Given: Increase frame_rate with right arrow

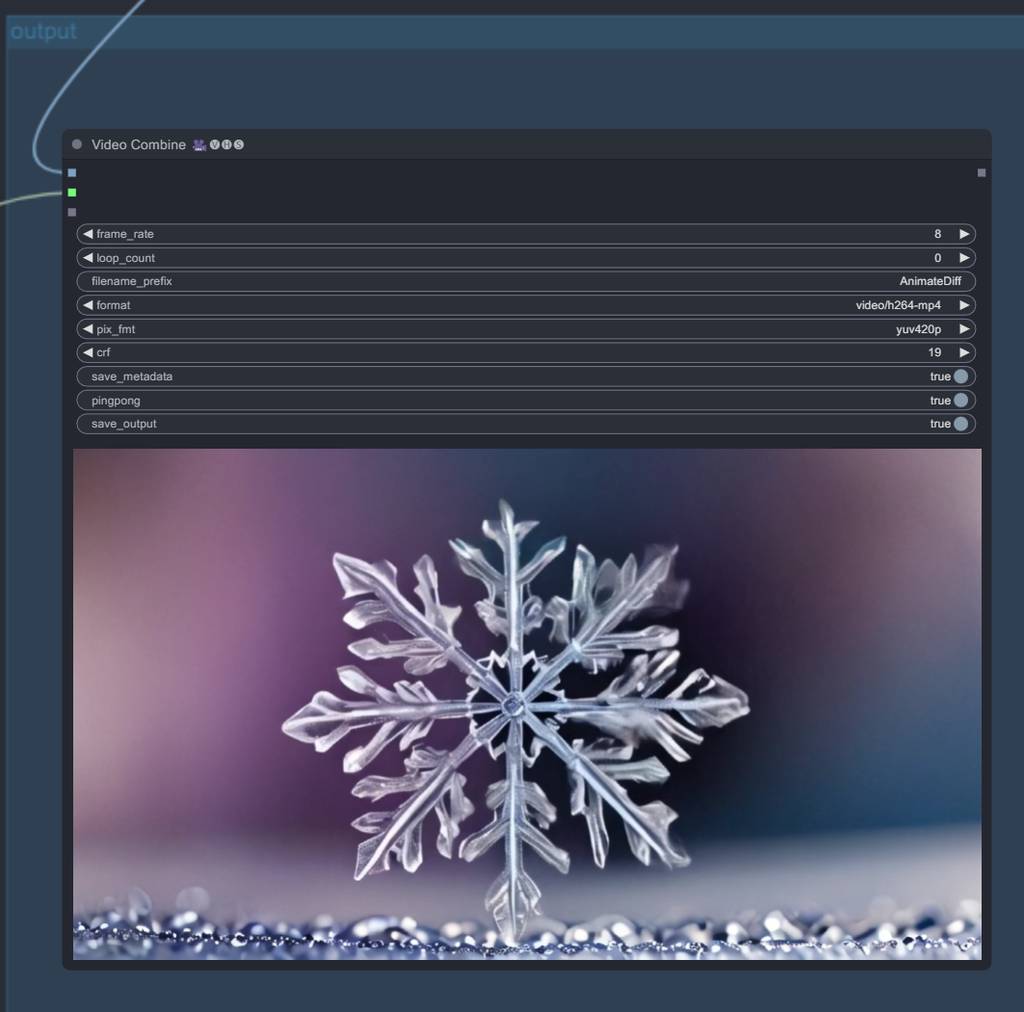Looking at the screenshot, I should point(964,234).
